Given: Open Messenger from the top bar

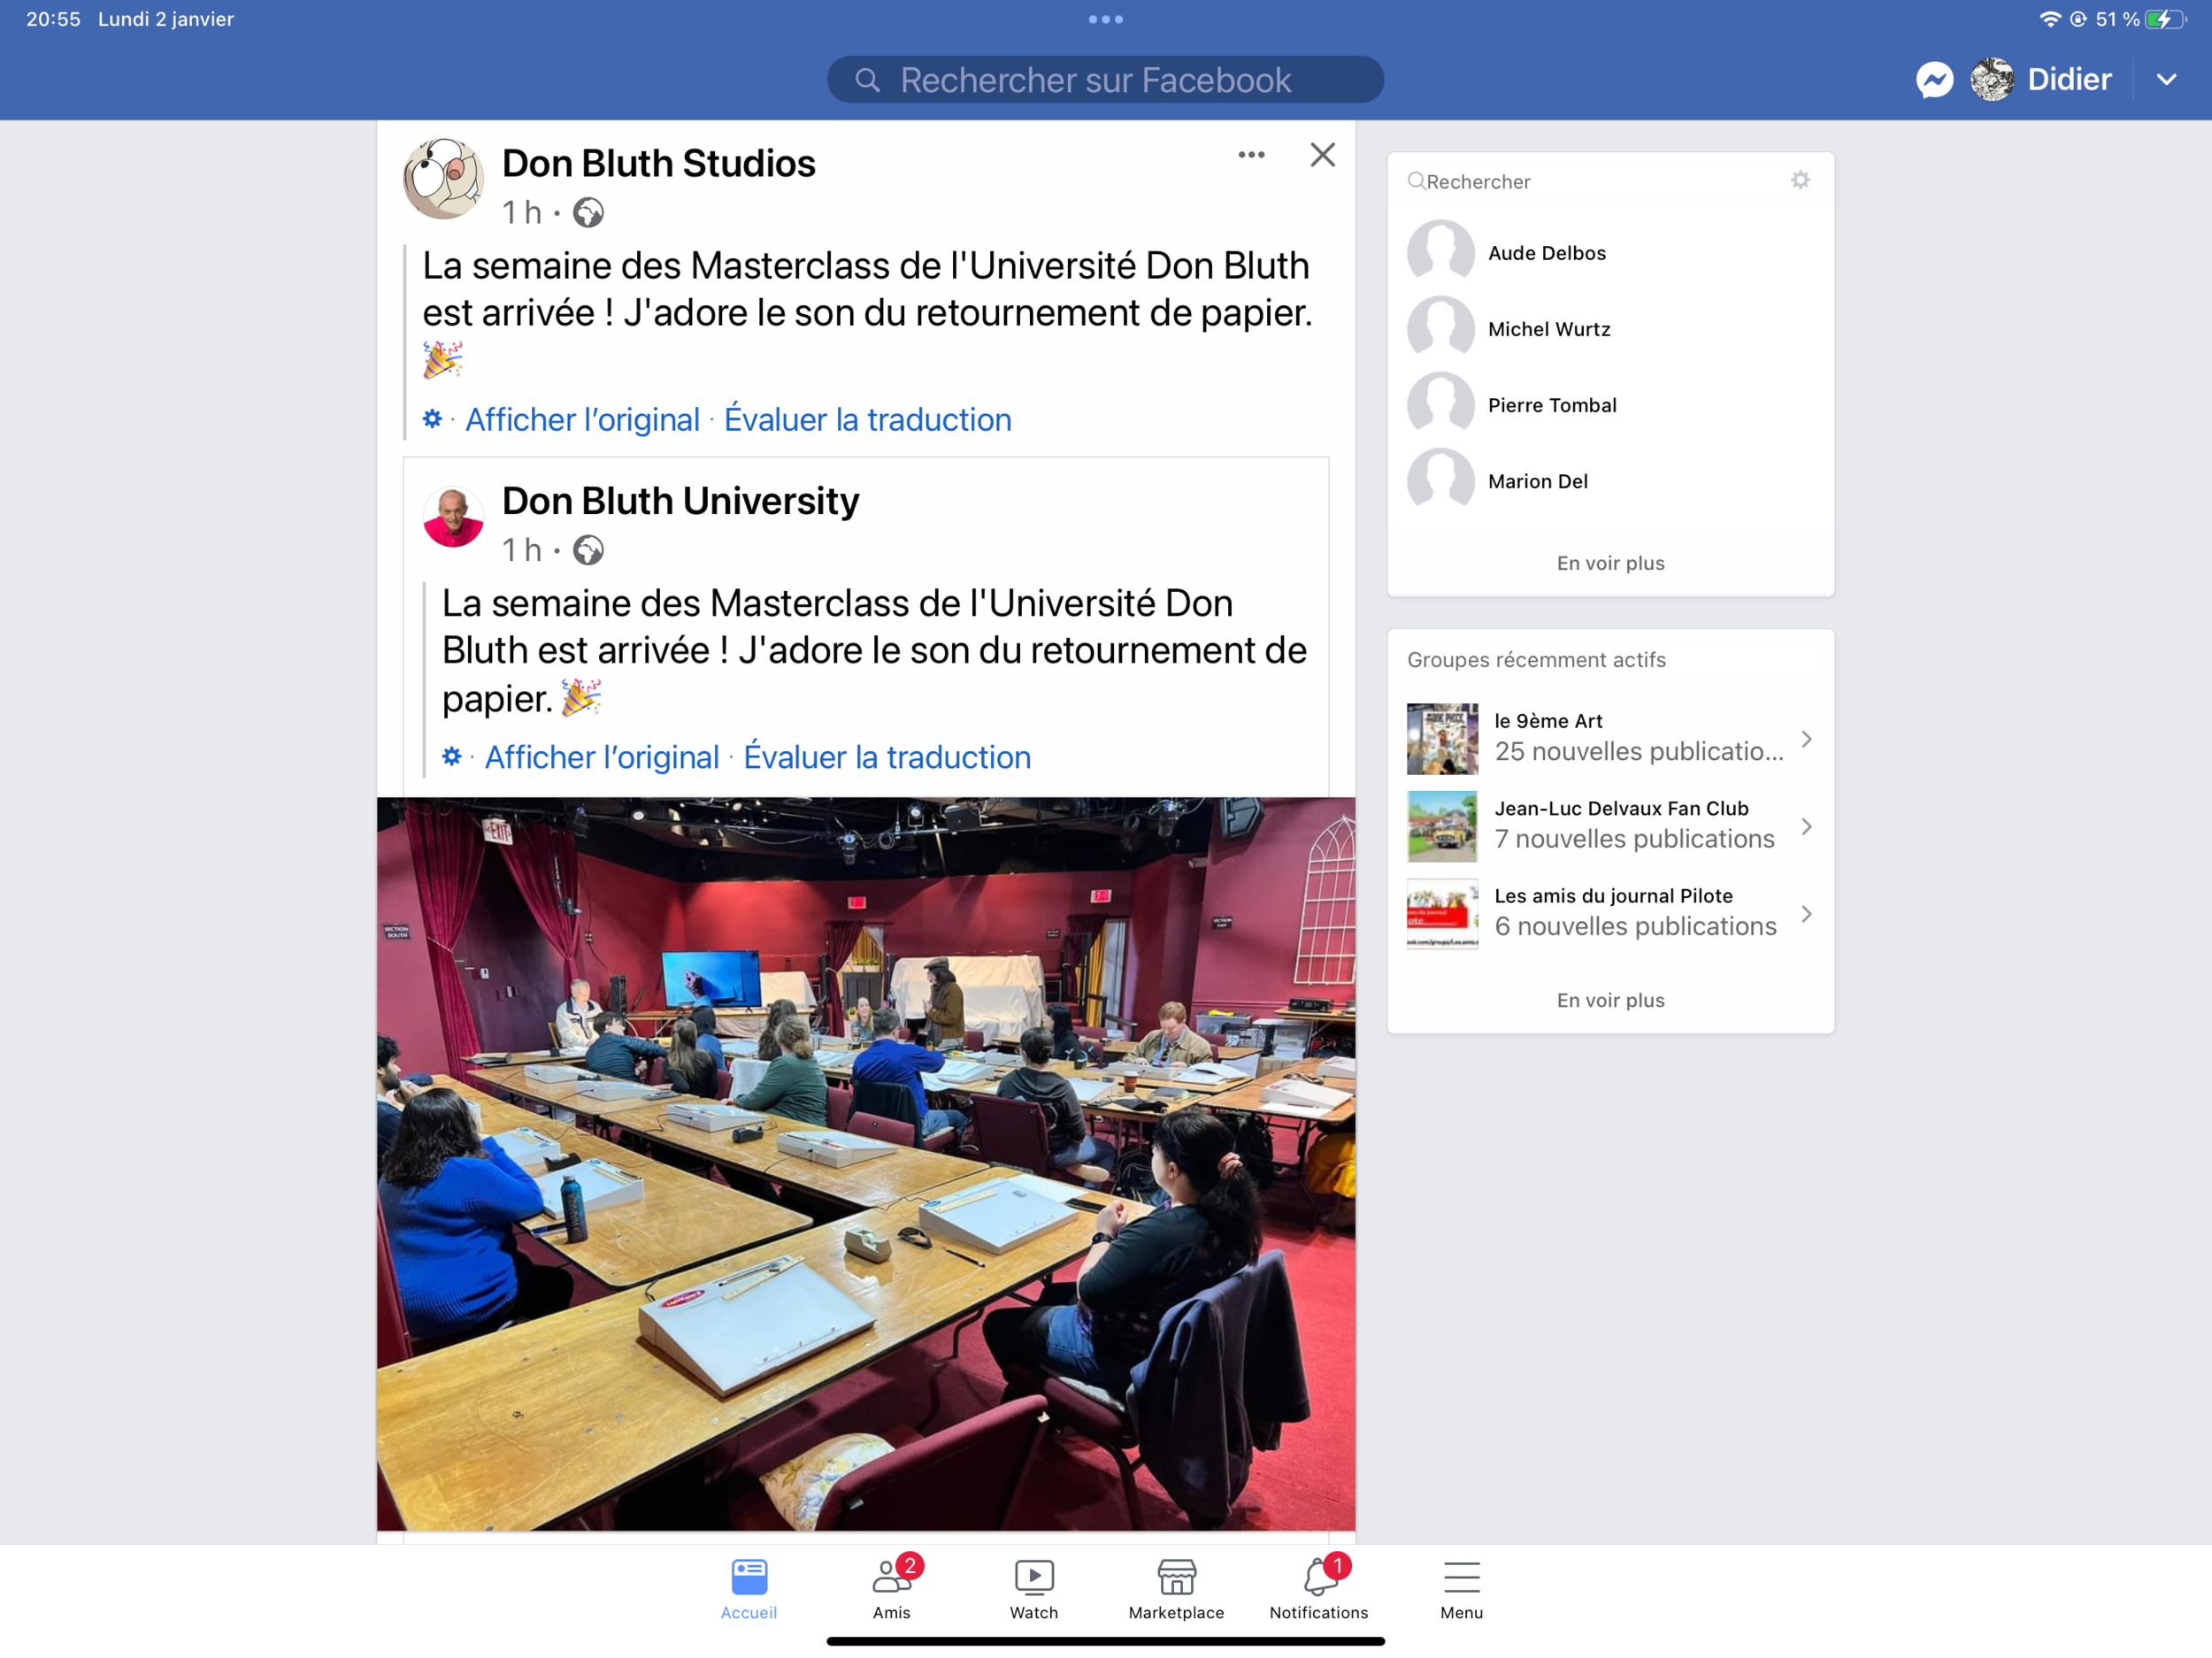Looking at the screenshot, I should tap(1934, 80).
